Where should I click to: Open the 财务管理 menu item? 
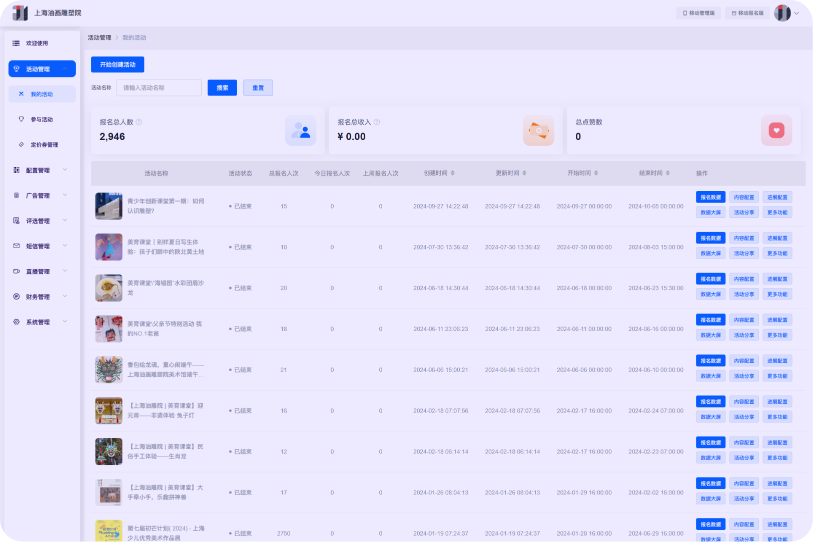tap(41, 297)
